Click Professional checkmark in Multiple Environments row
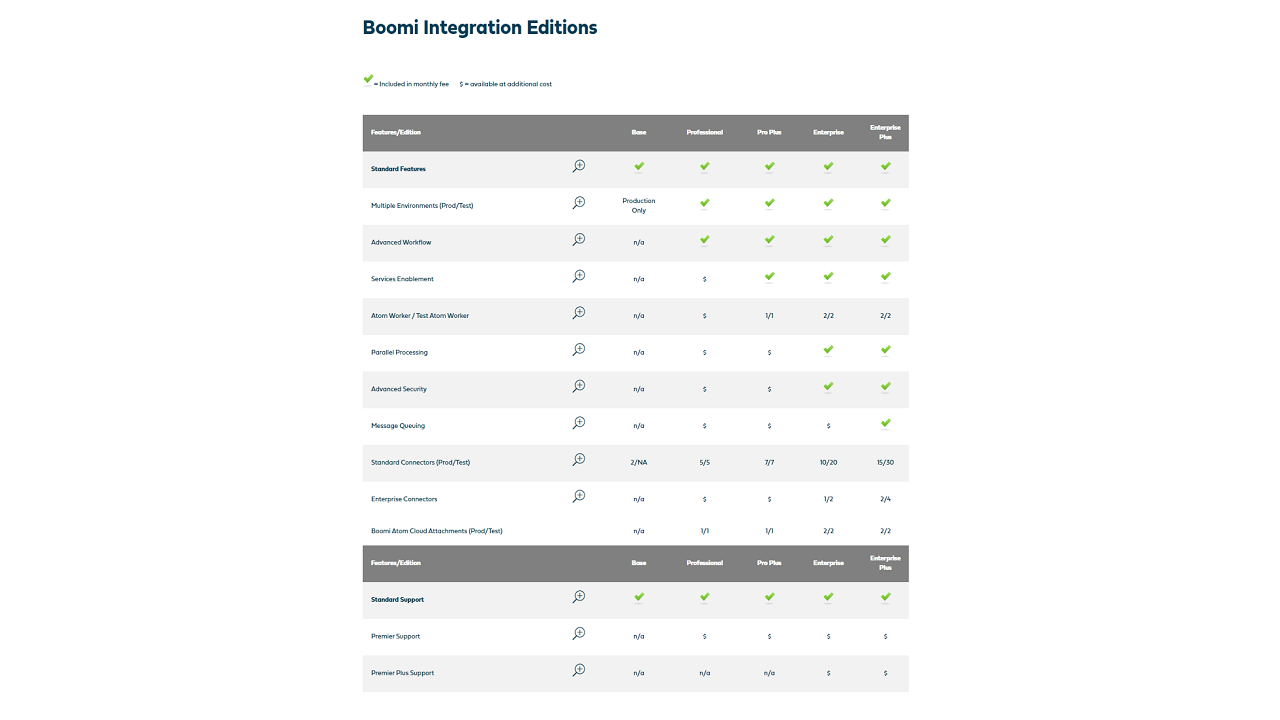Image resolution: width=1280 pixels, height=720 pixels. point(705,204)
